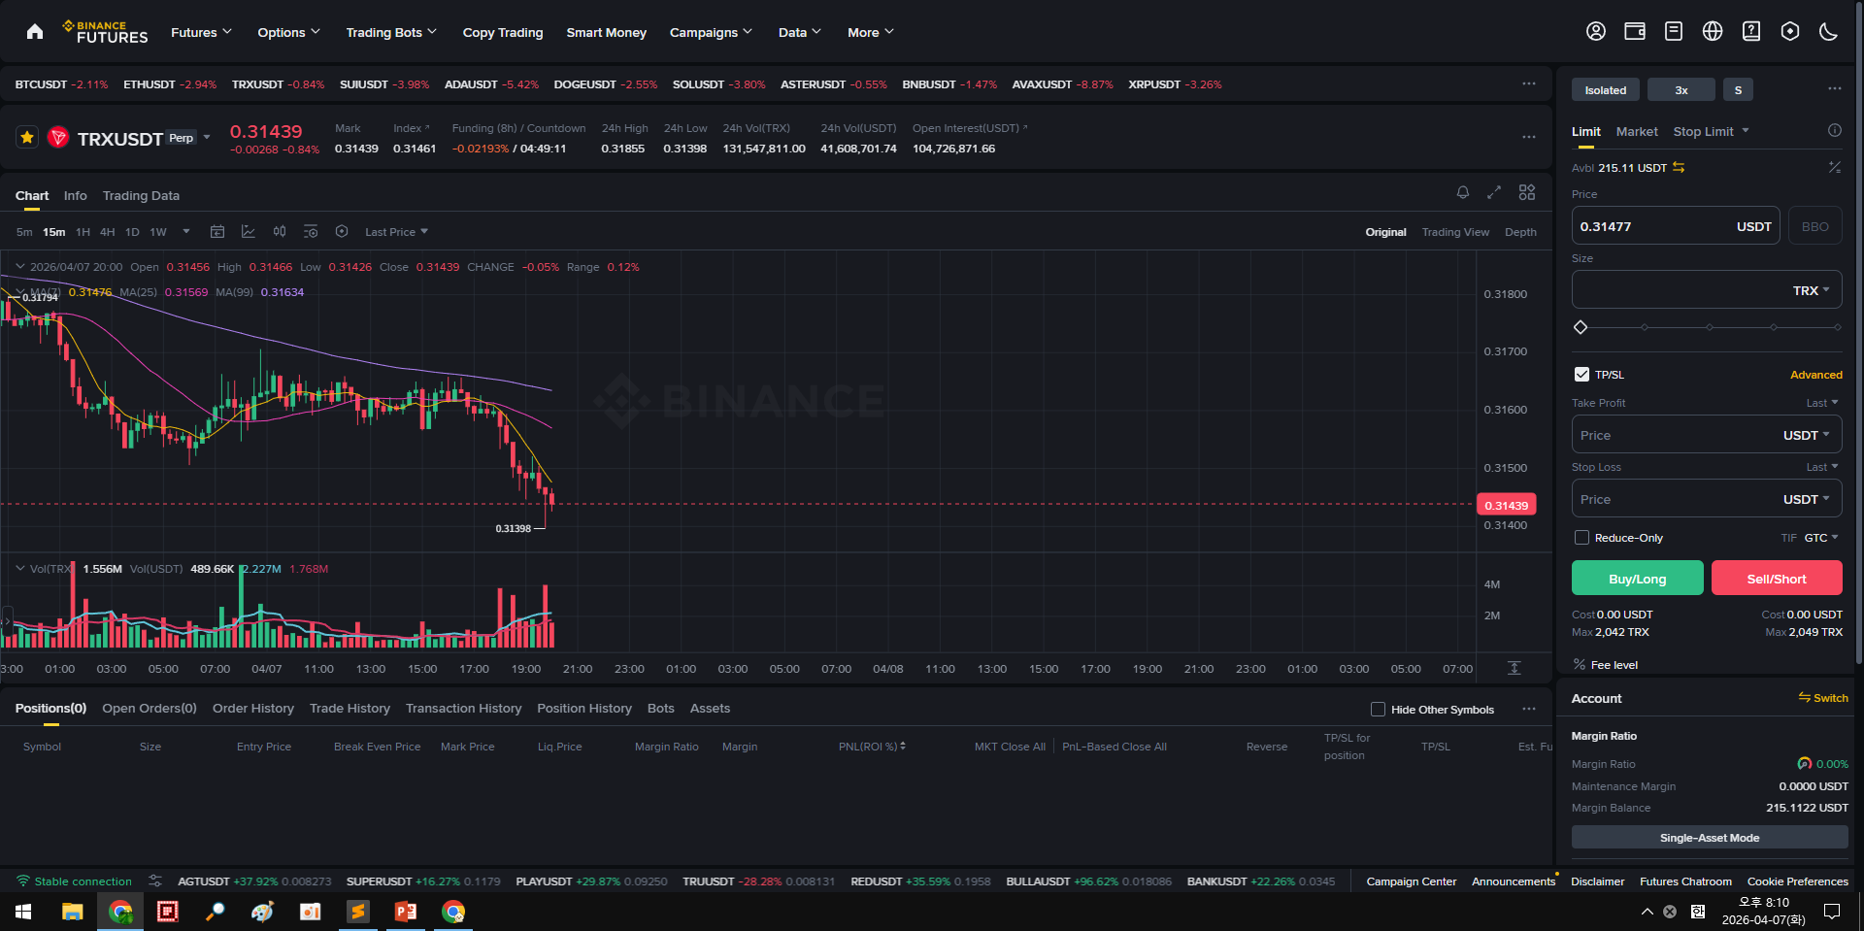Click the order size slider handle
The image size is (1864, 931).
[x=1580, y=327]
